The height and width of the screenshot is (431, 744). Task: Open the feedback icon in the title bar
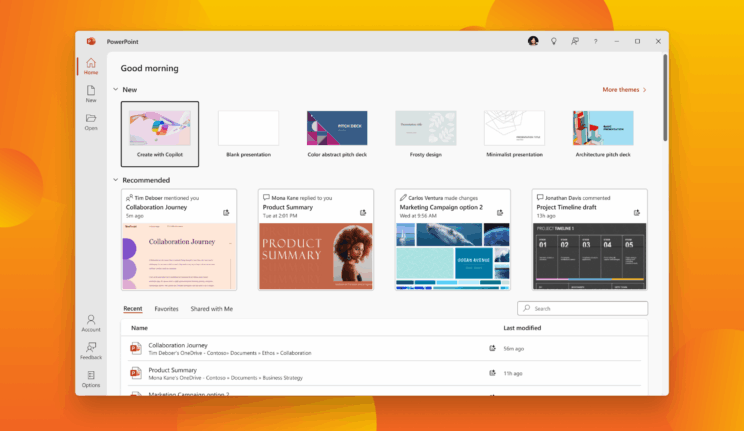pos(575,41)
